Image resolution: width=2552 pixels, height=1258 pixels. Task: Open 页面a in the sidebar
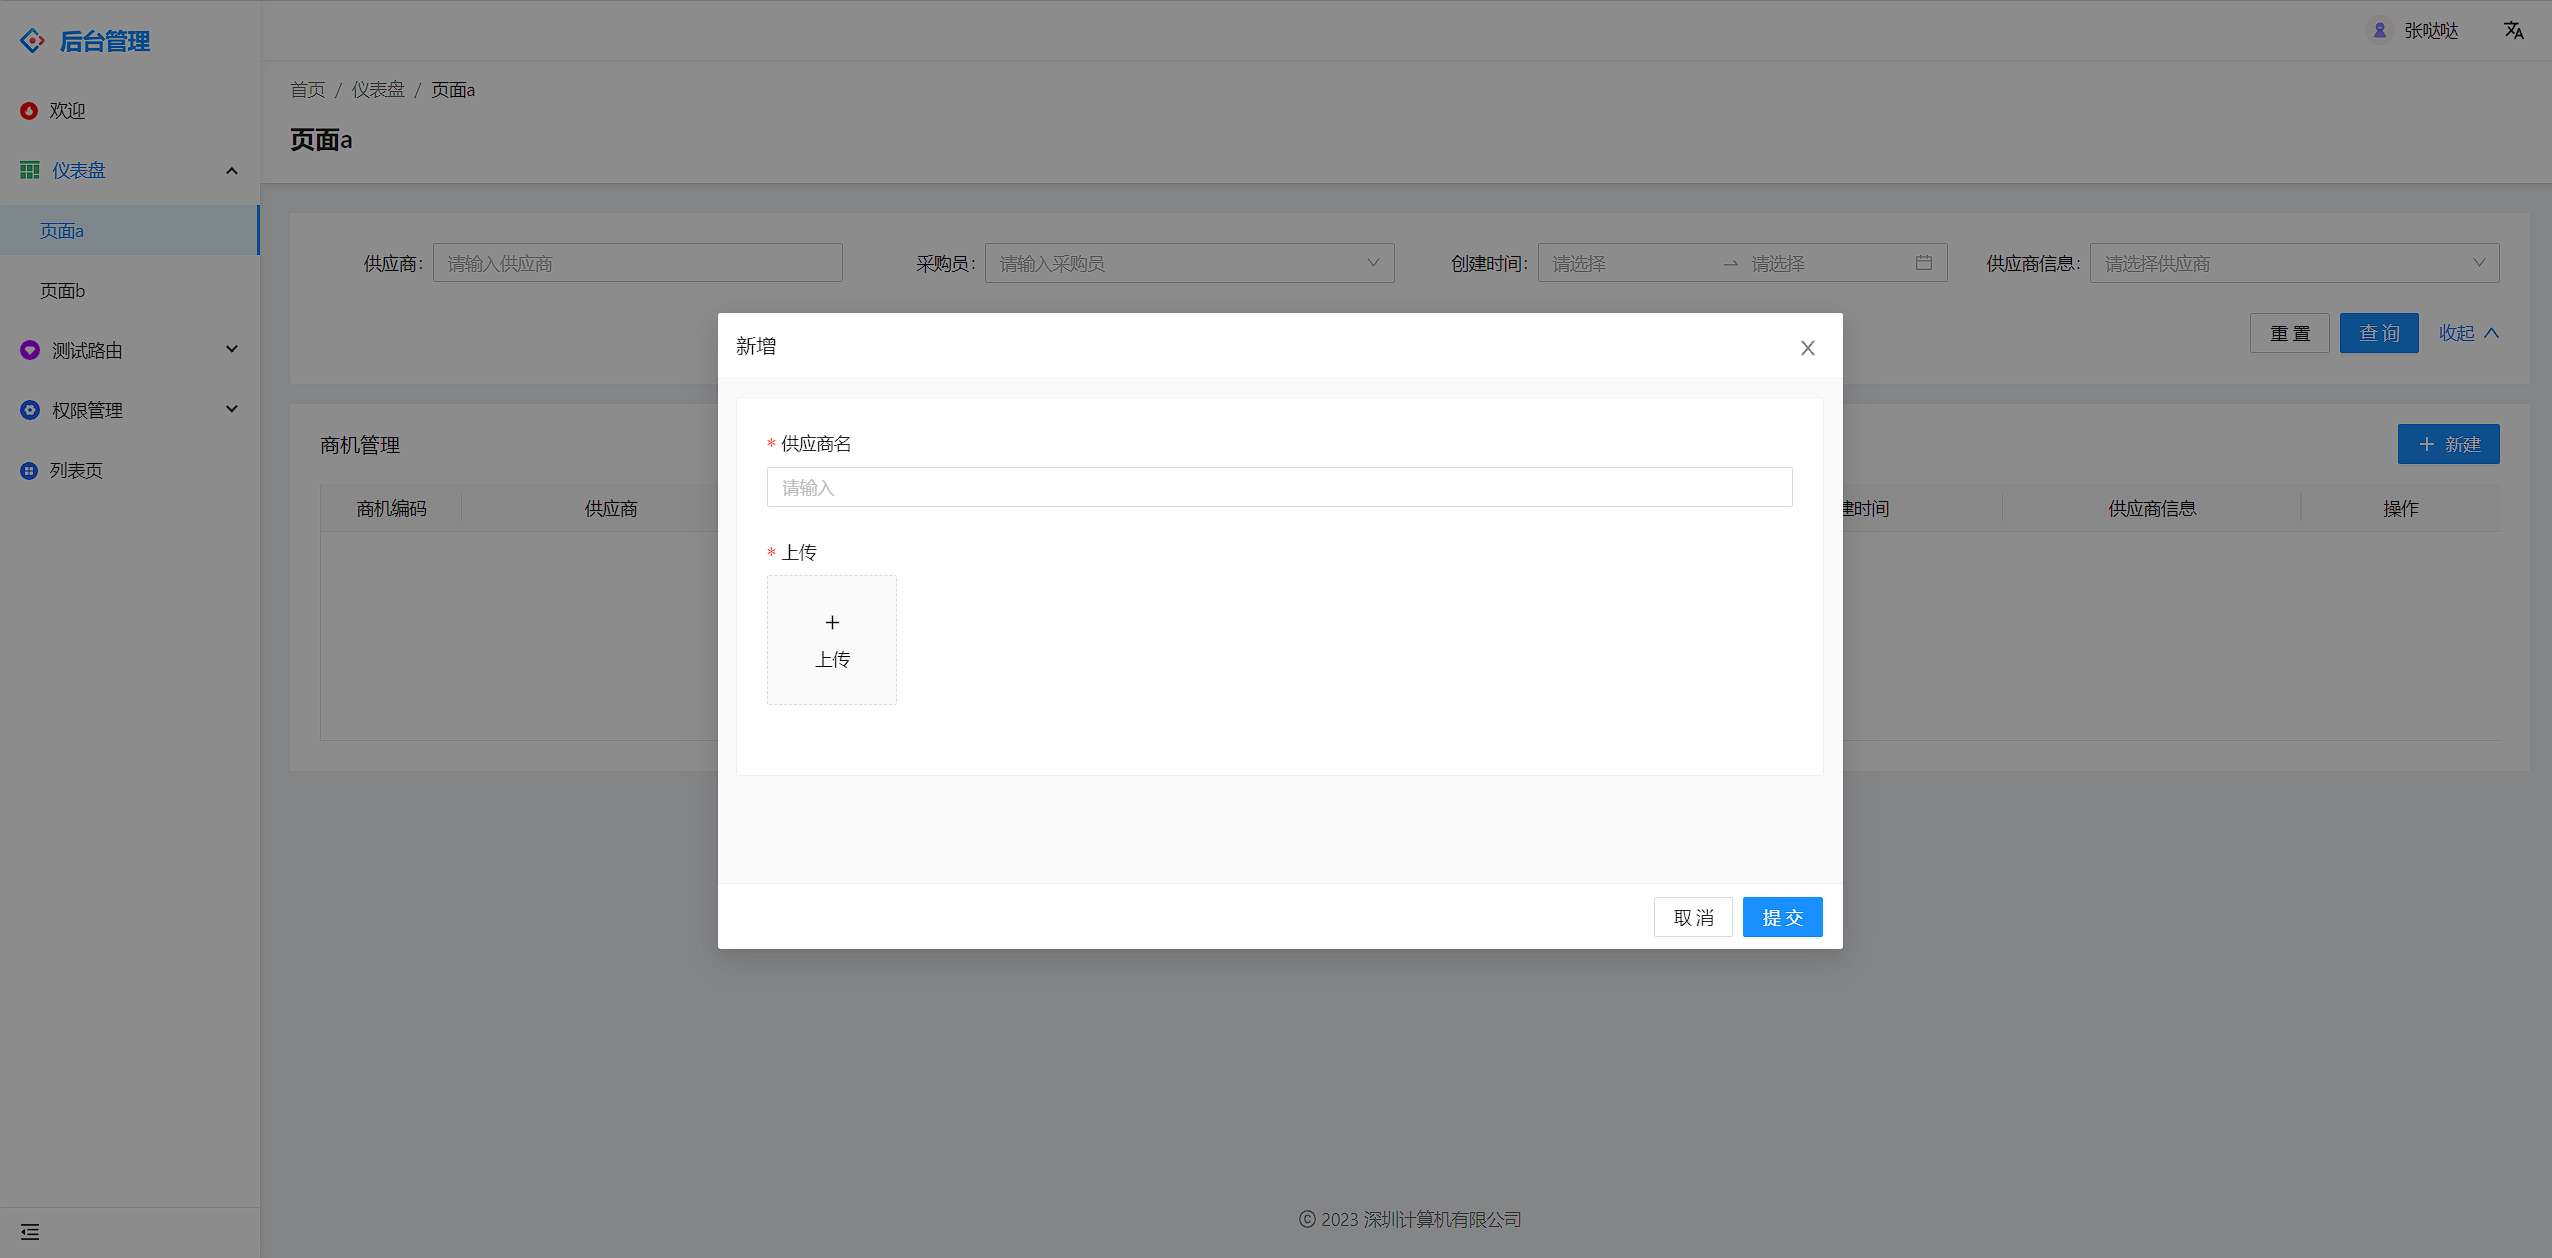[130, 231]
